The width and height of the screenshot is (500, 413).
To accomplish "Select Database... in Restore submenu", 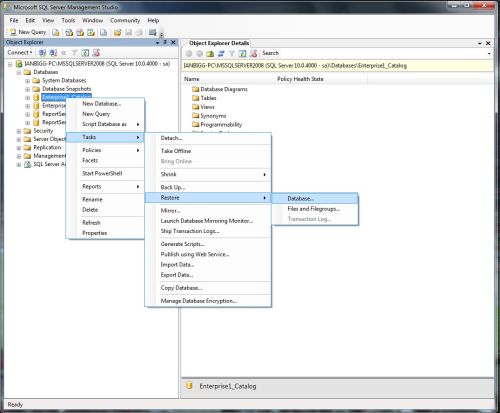I will (x=315, y=198).
